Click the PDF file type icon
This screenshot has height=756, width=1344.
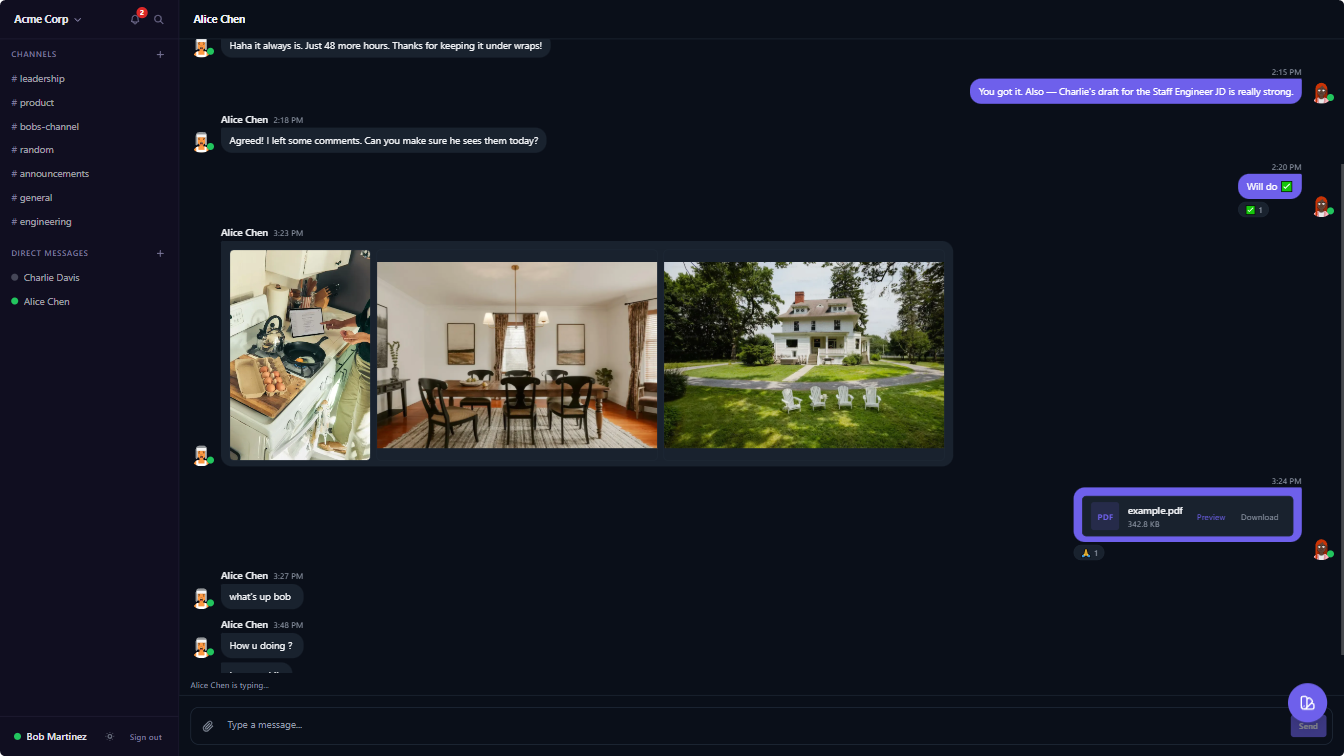click(1104, 516)
